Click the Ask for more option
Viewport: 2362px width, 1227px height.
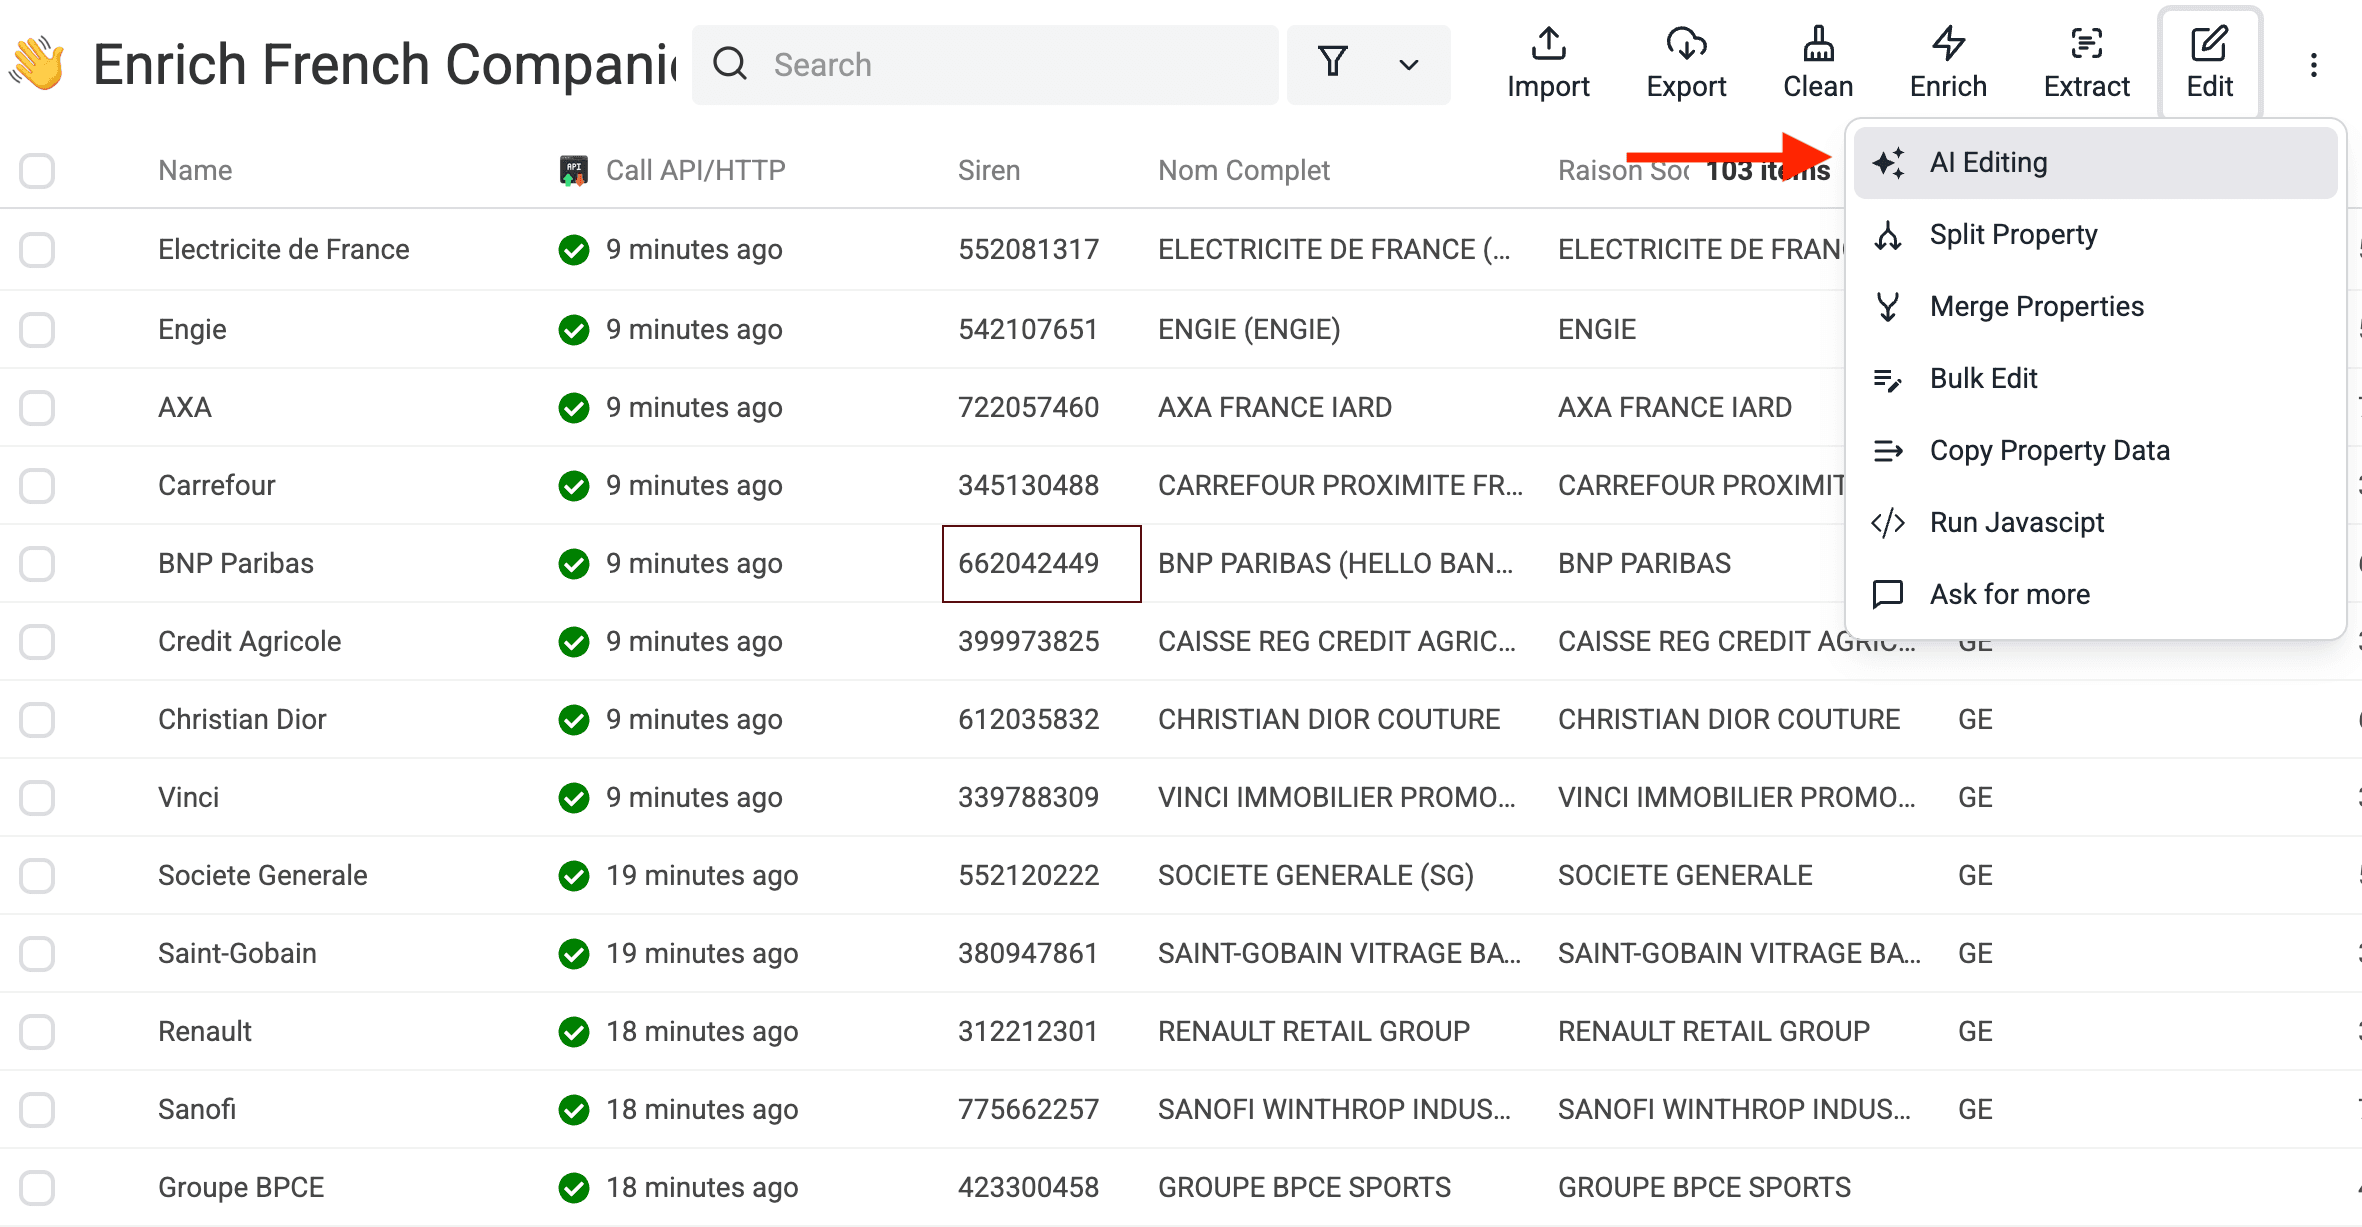pos(2009,594)
